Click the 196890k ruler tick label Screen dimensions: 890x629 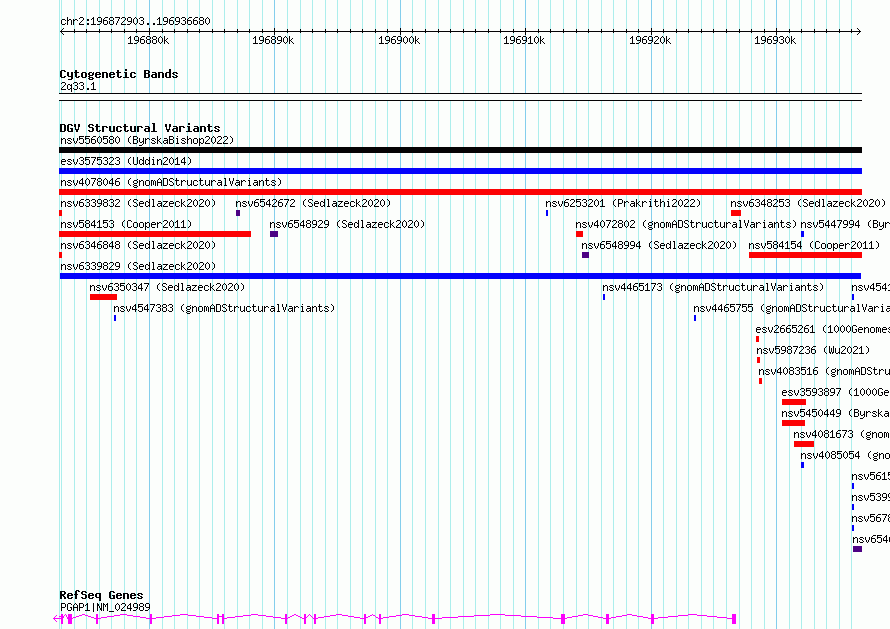(273, 40)
